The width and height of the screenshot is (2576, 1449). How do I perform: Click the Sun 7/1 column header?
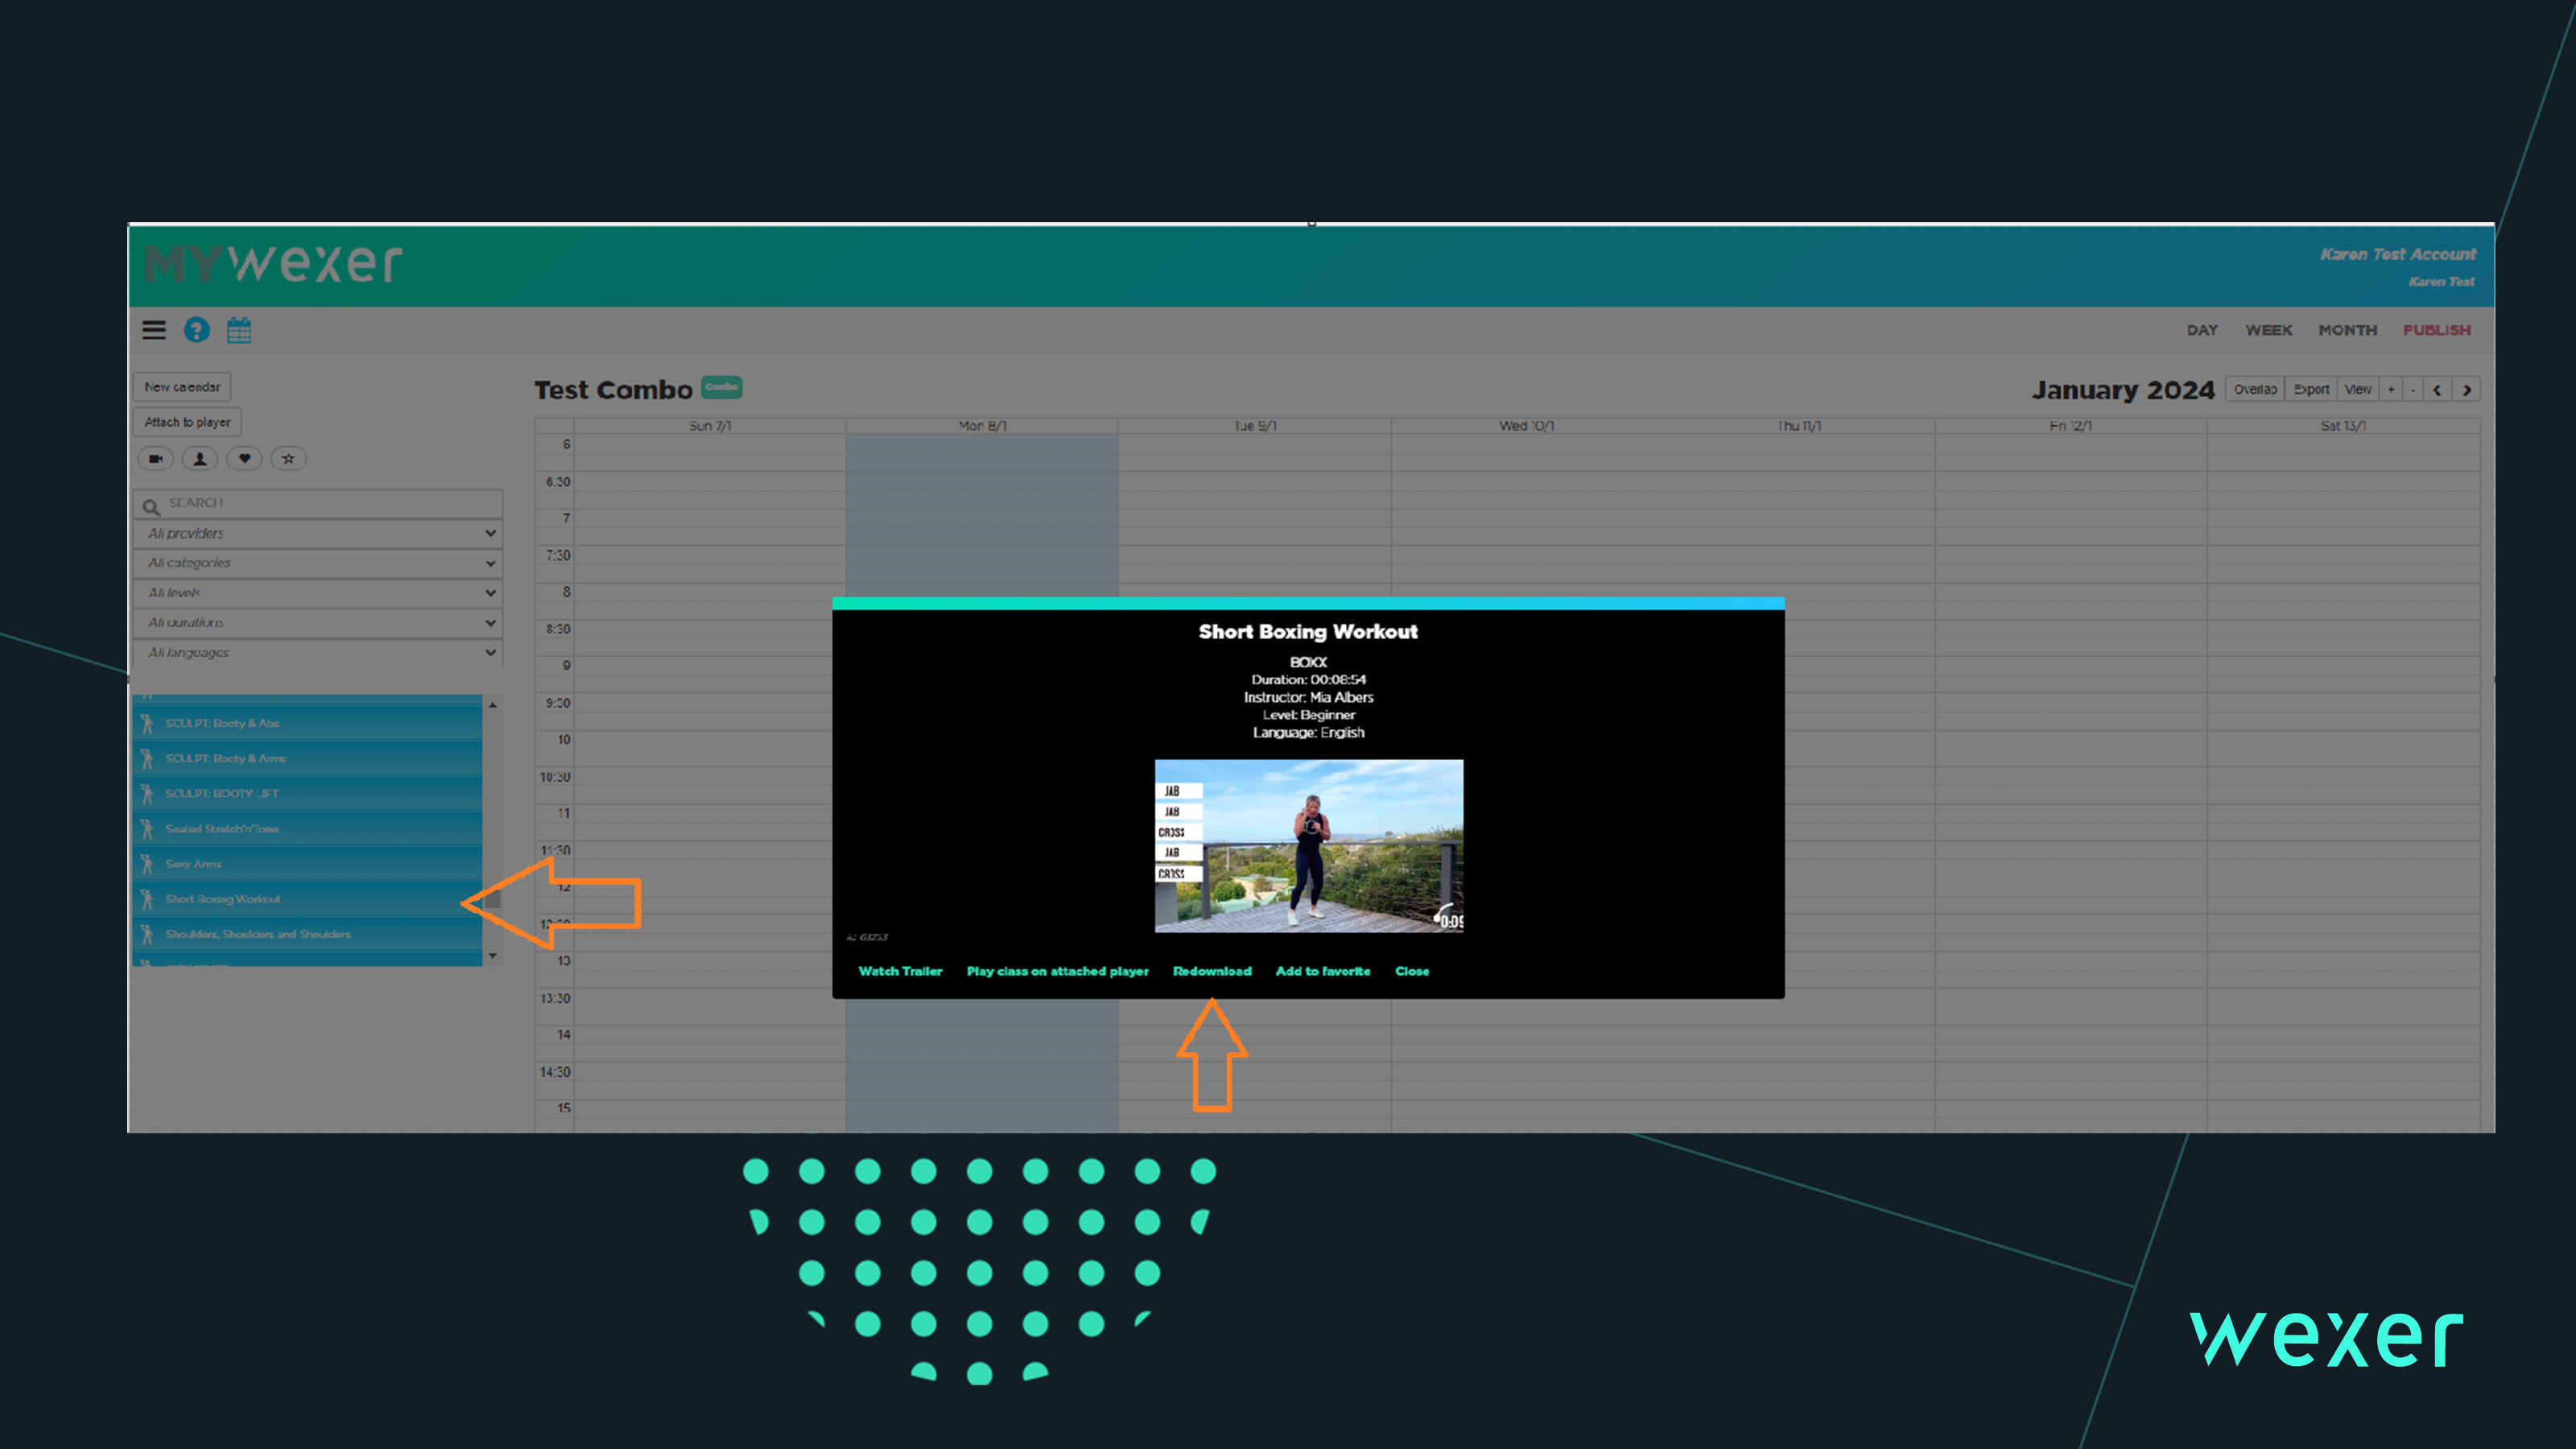pyautogui.click(x=710, y=426)
